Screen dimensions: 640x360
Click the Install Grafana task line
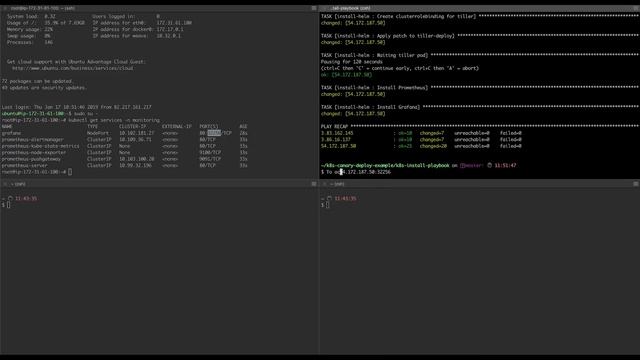pyautogui.click(x=370, y=107)
